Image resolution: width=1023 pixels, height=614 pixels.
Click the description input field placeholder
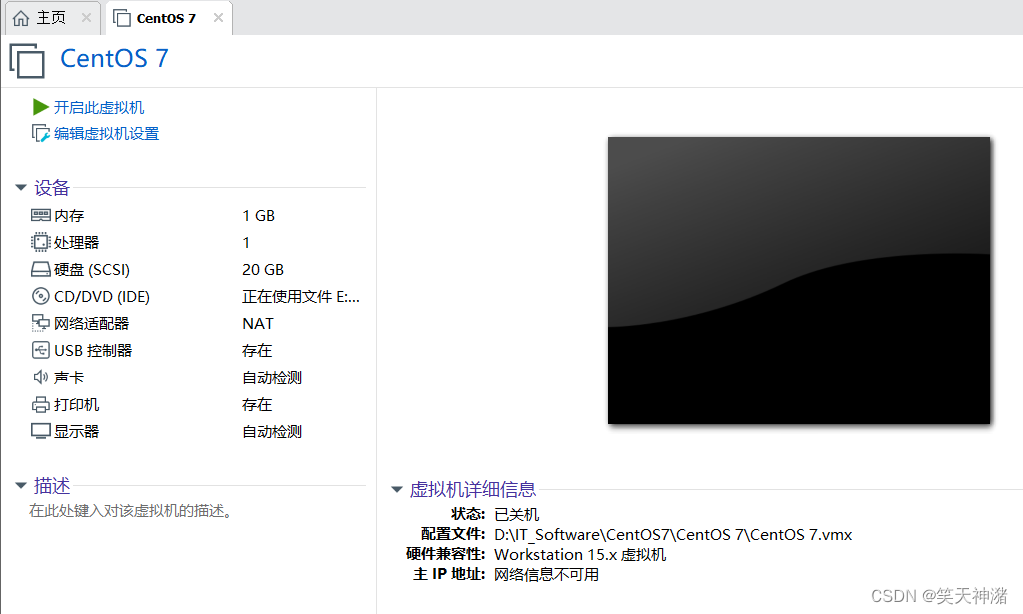coord(131,511)
